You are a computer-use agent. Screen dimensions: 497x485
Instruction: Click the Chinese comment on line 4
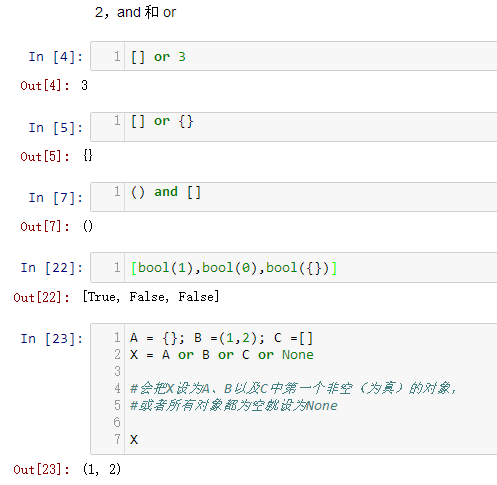coord(293,389)
